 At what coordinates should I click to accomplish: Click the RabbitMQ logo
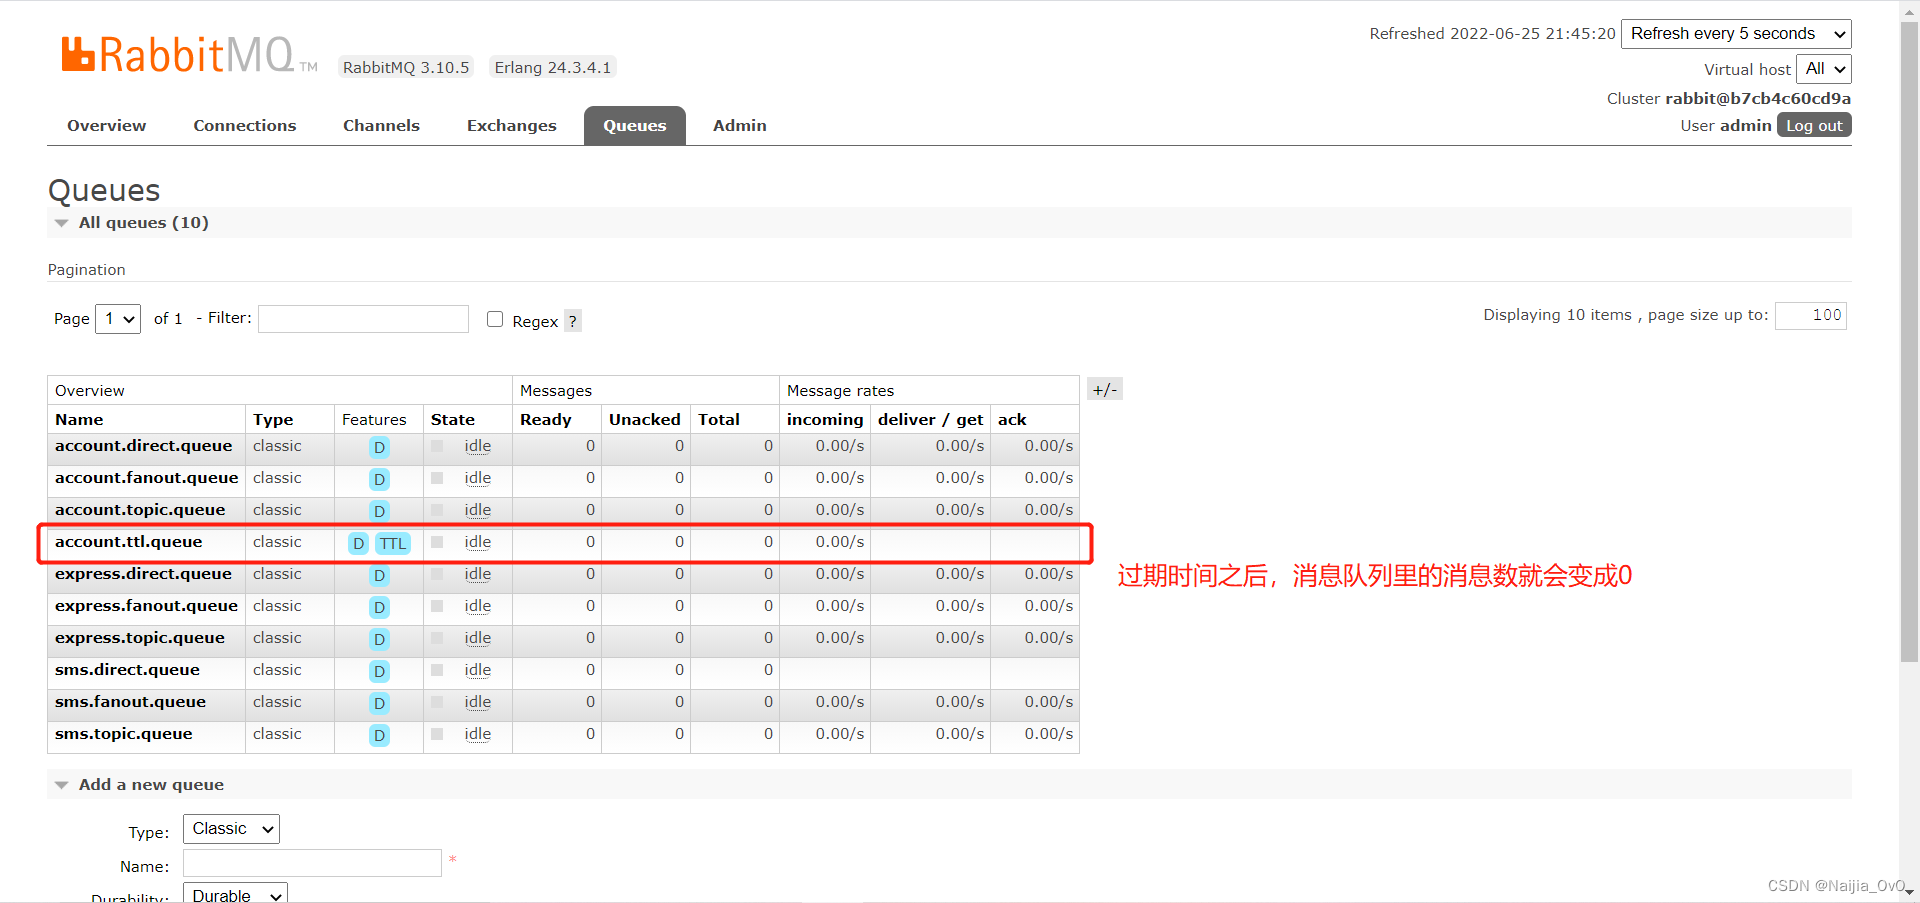[189, 55]
